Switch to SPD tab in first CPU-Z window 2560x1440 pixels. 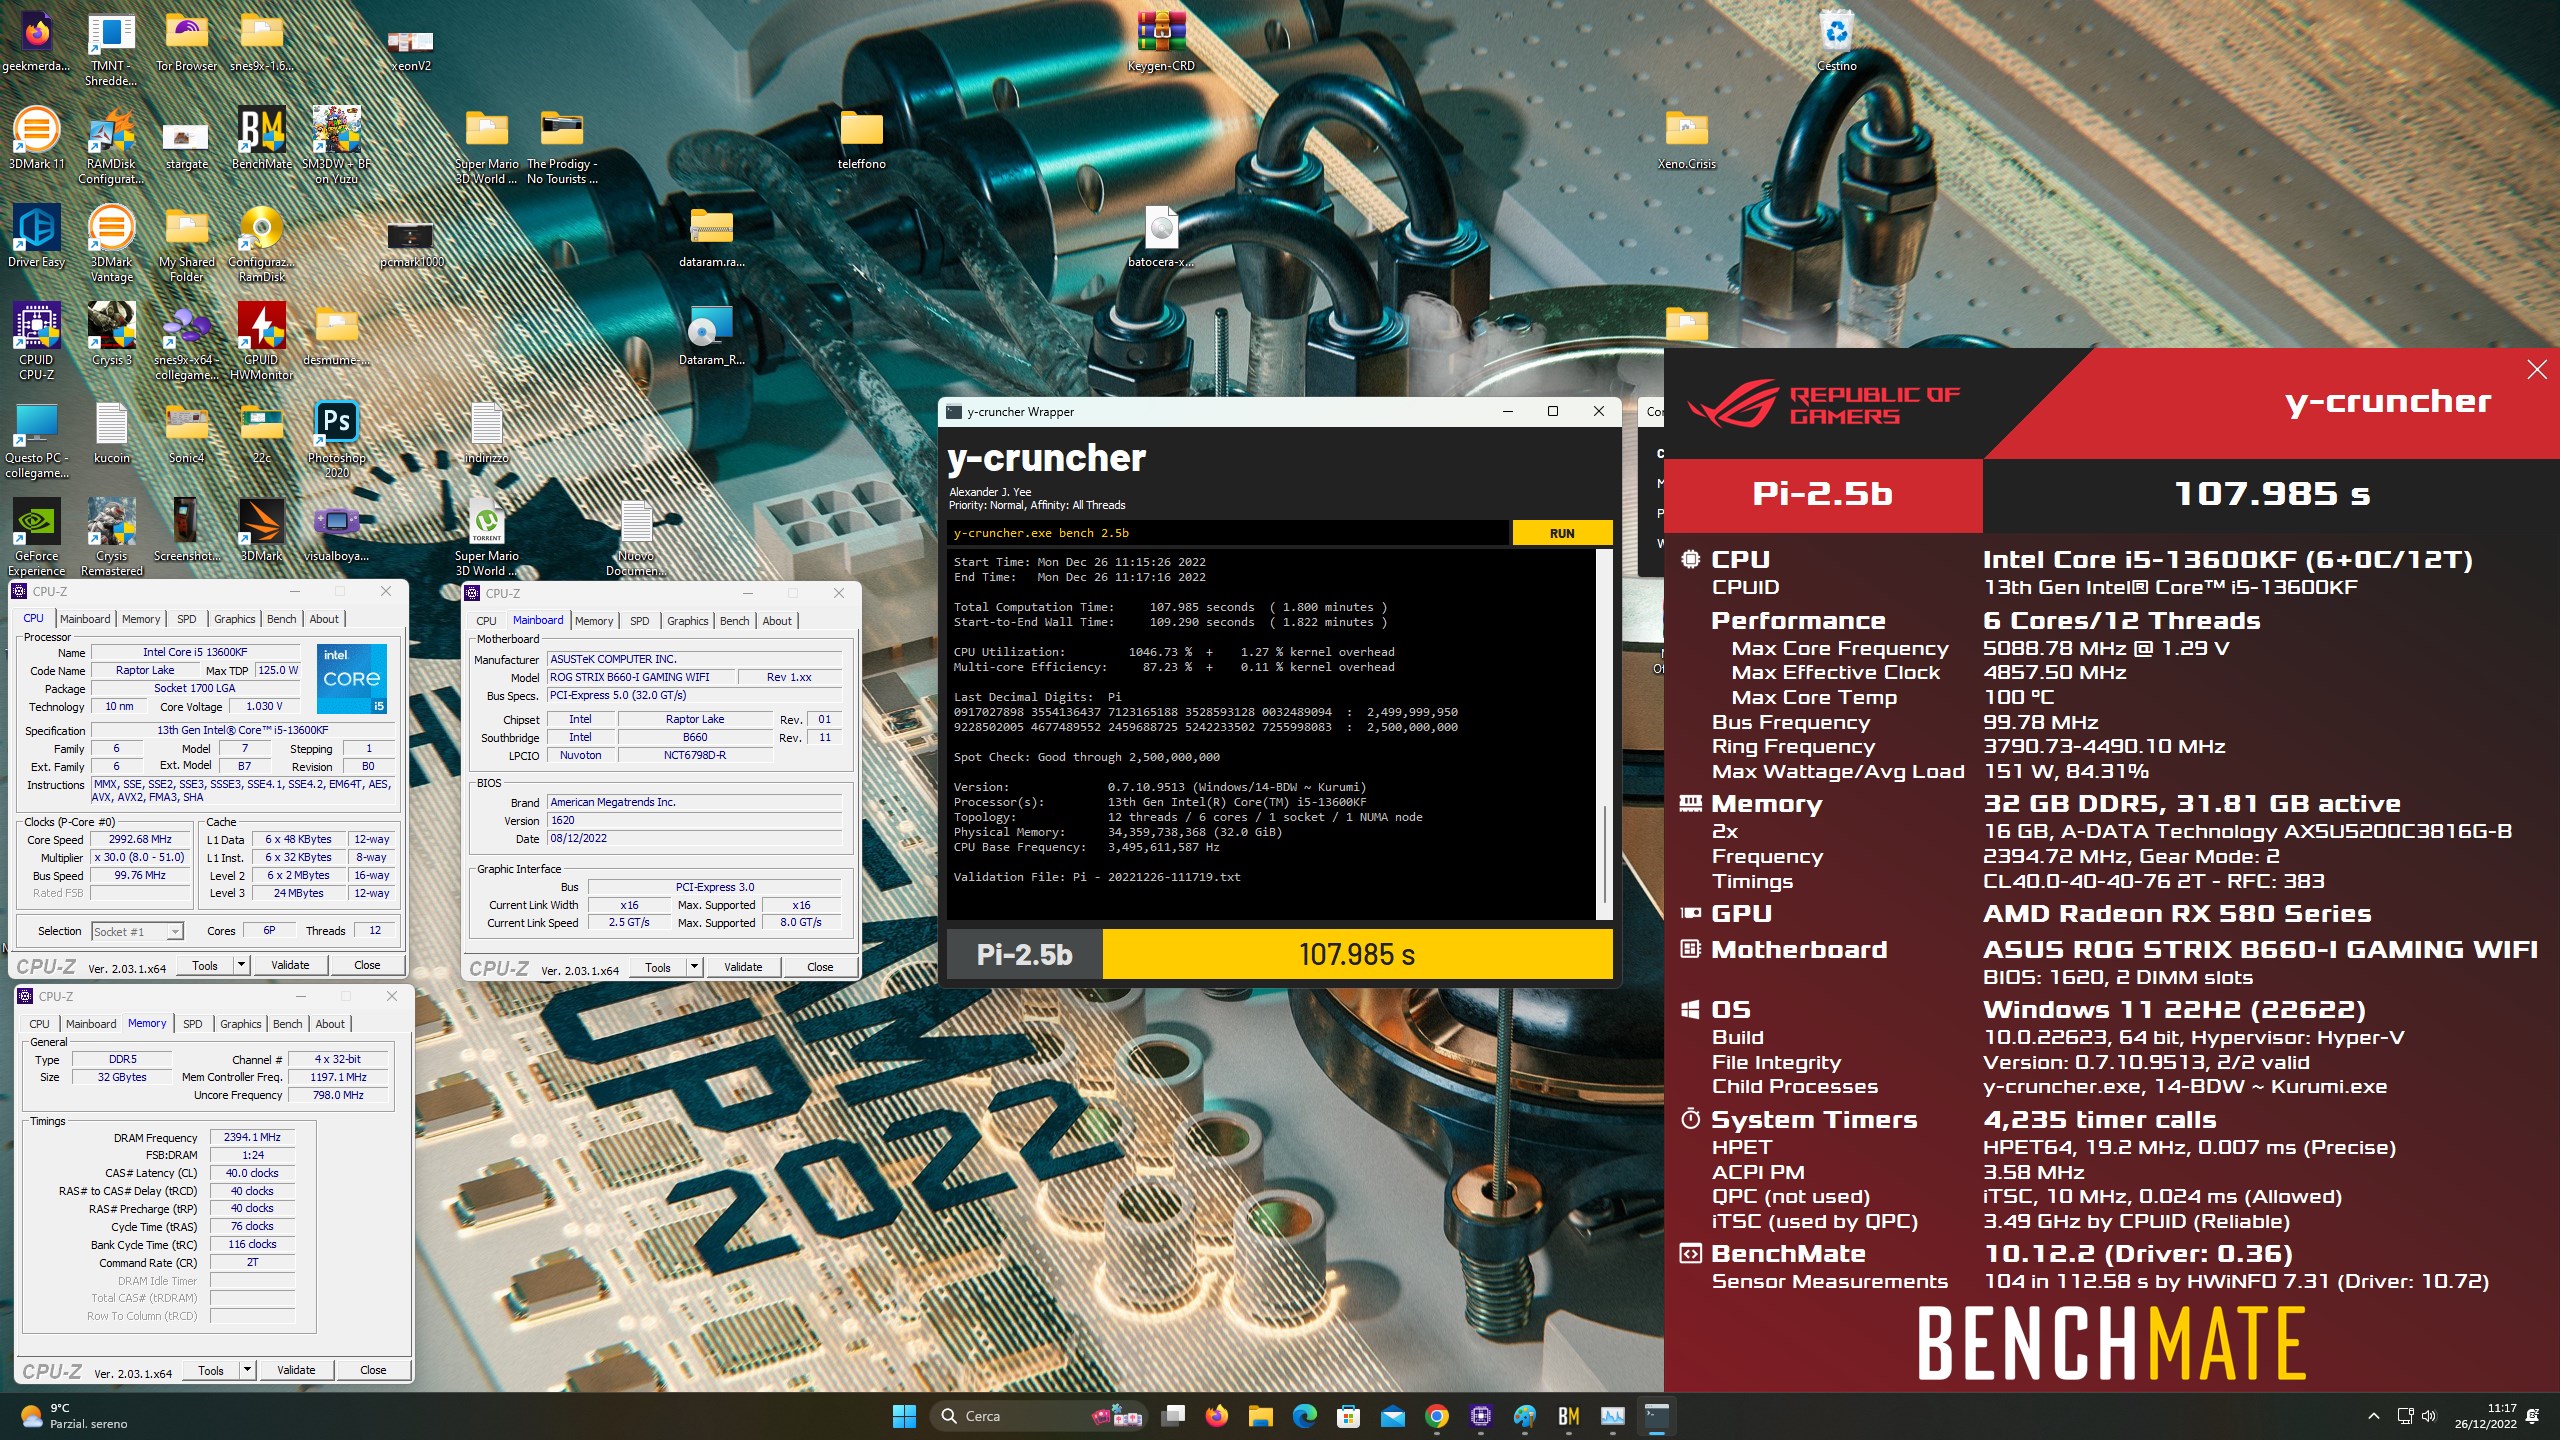[186, 619]
